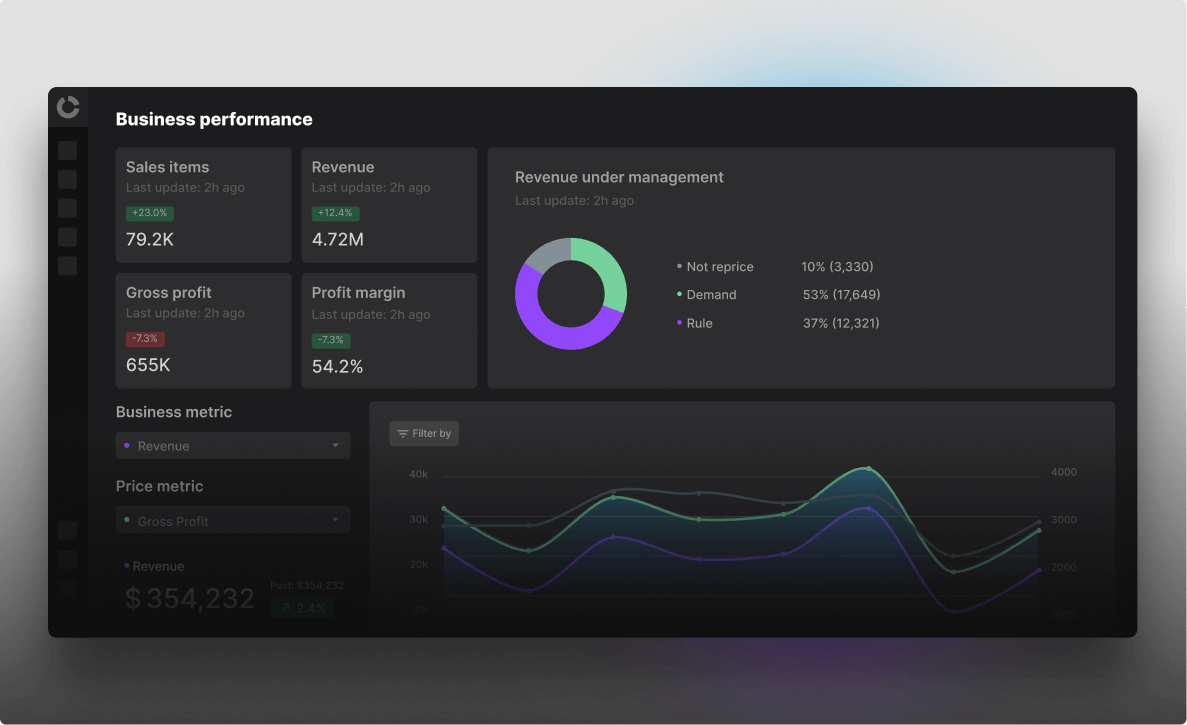The height and width of the screenshot is (725, 1187).
Task: Click the 2.4% upward trend arrow badge
Action: coord(303,608)
